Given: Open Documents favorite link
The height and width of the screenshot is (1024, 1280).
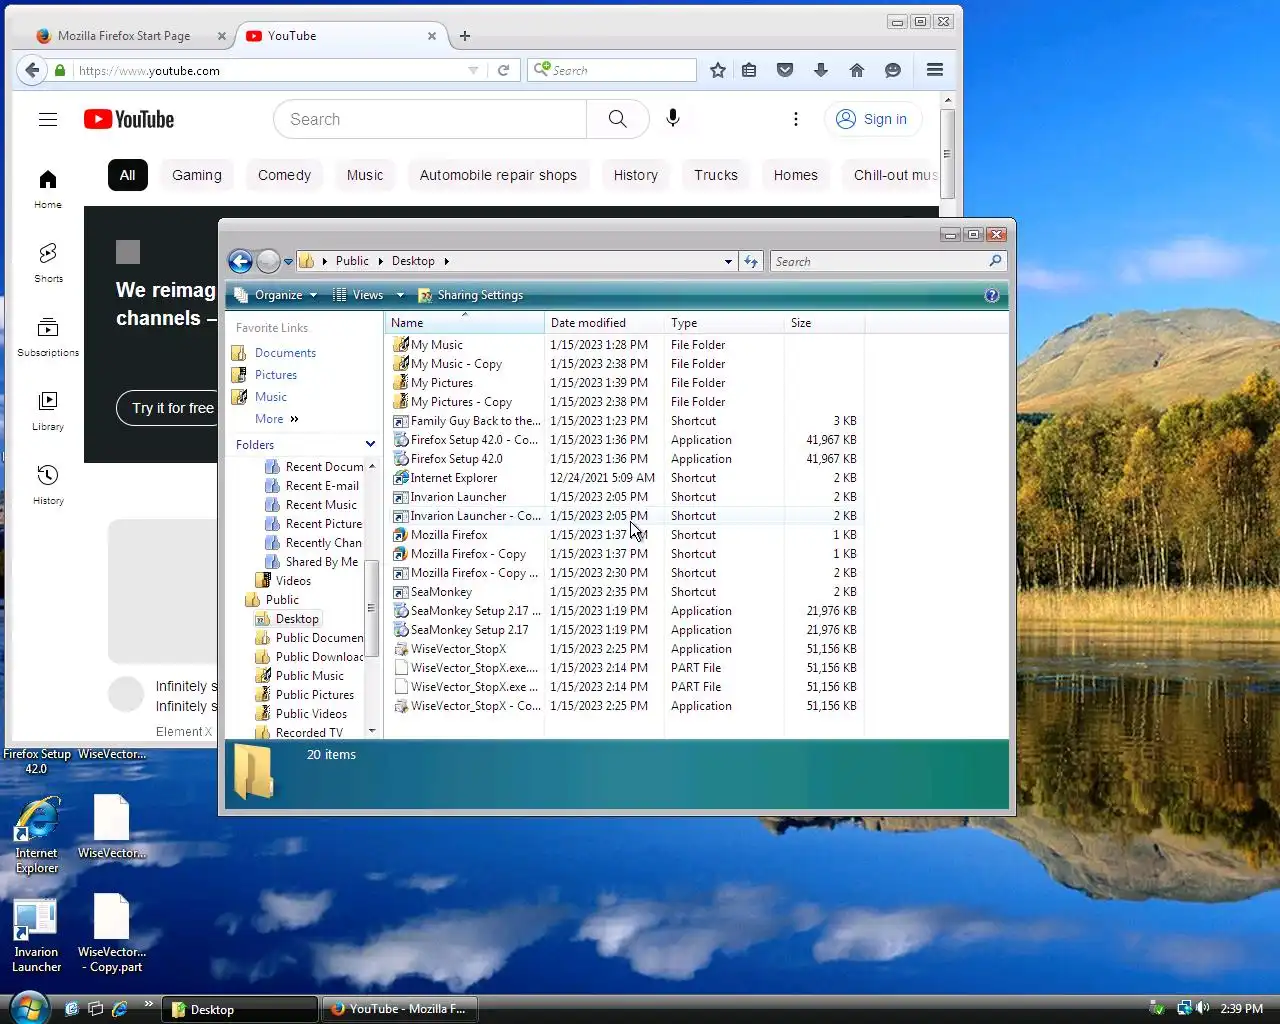Looking at the screenshot, I should coord(285,353).
